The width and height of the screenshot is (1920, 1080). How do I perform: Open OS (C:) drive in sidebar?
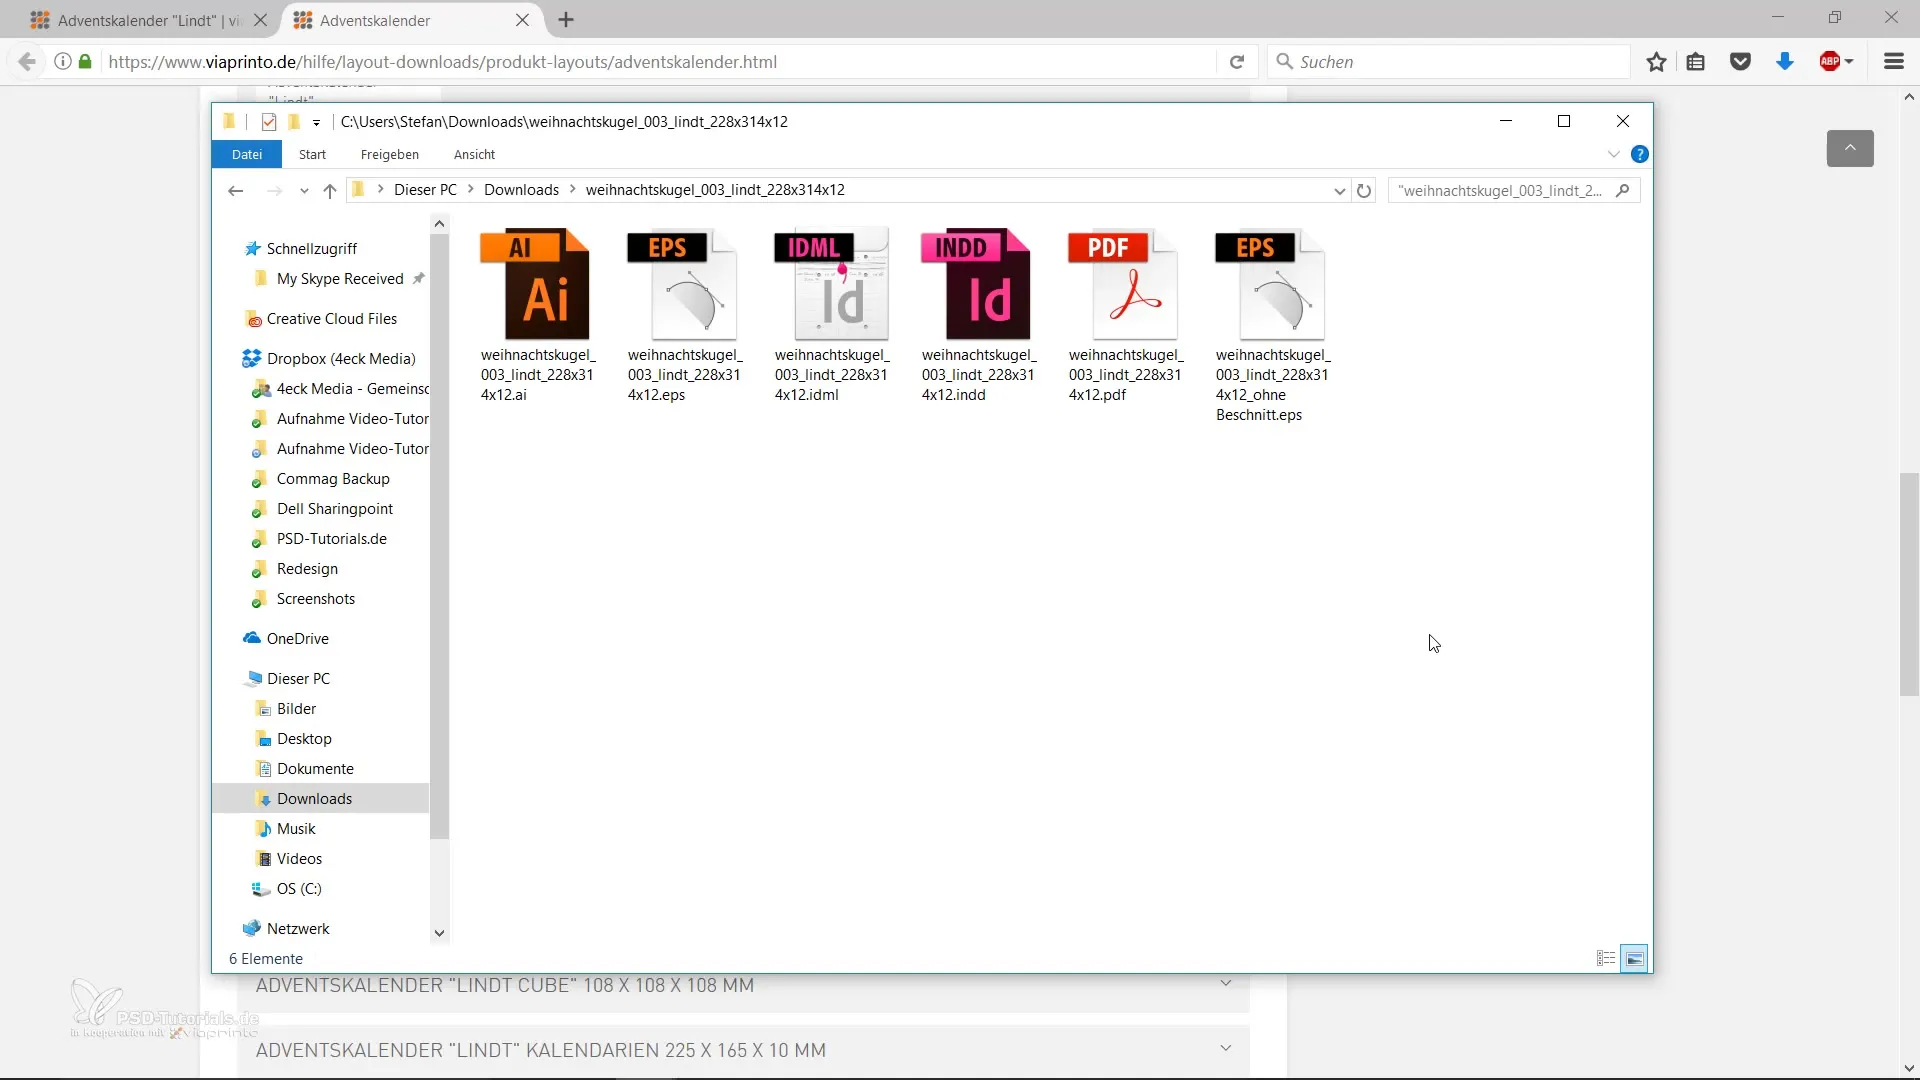(299, 888)
